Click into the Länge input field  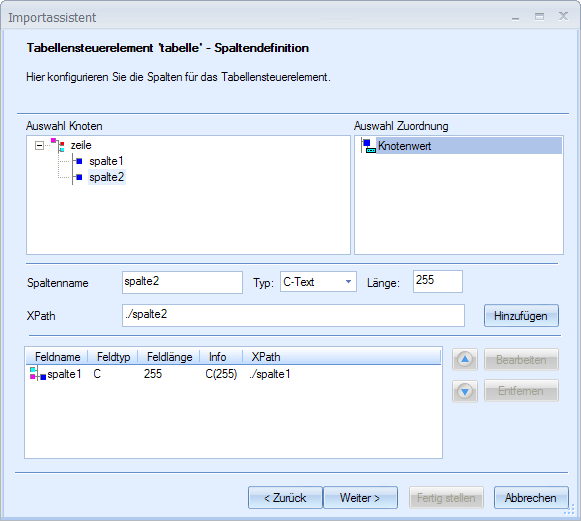[x=438, y=281]
